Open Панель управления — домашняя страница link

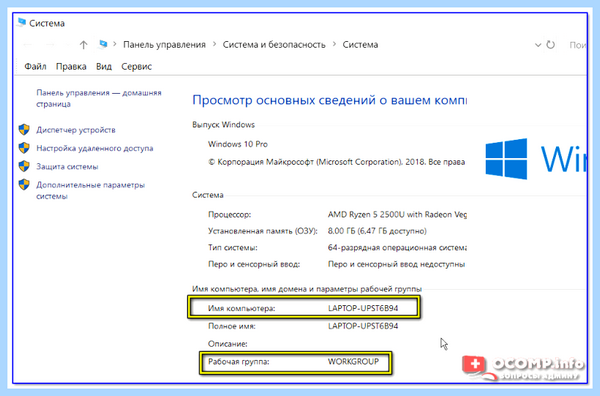(99, 98)
